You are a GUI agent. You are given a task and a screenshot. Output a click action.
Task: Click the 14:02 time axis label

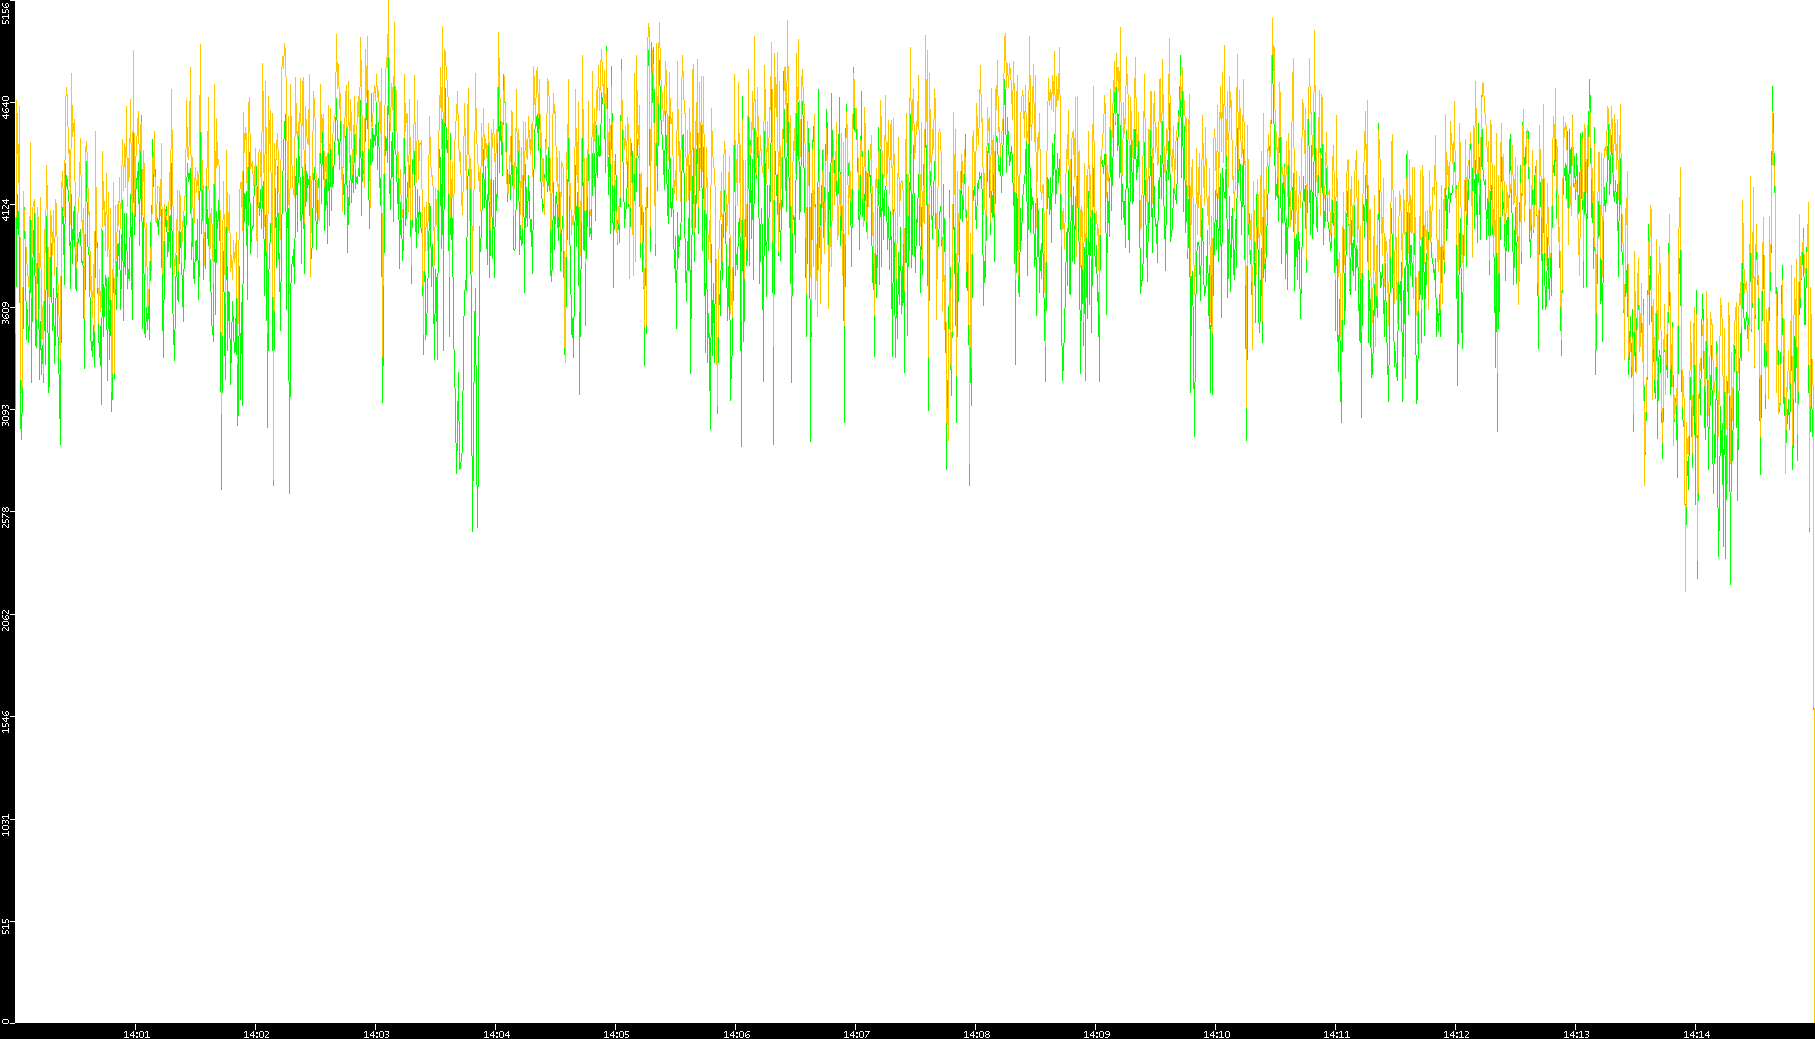click(256, 1034)
